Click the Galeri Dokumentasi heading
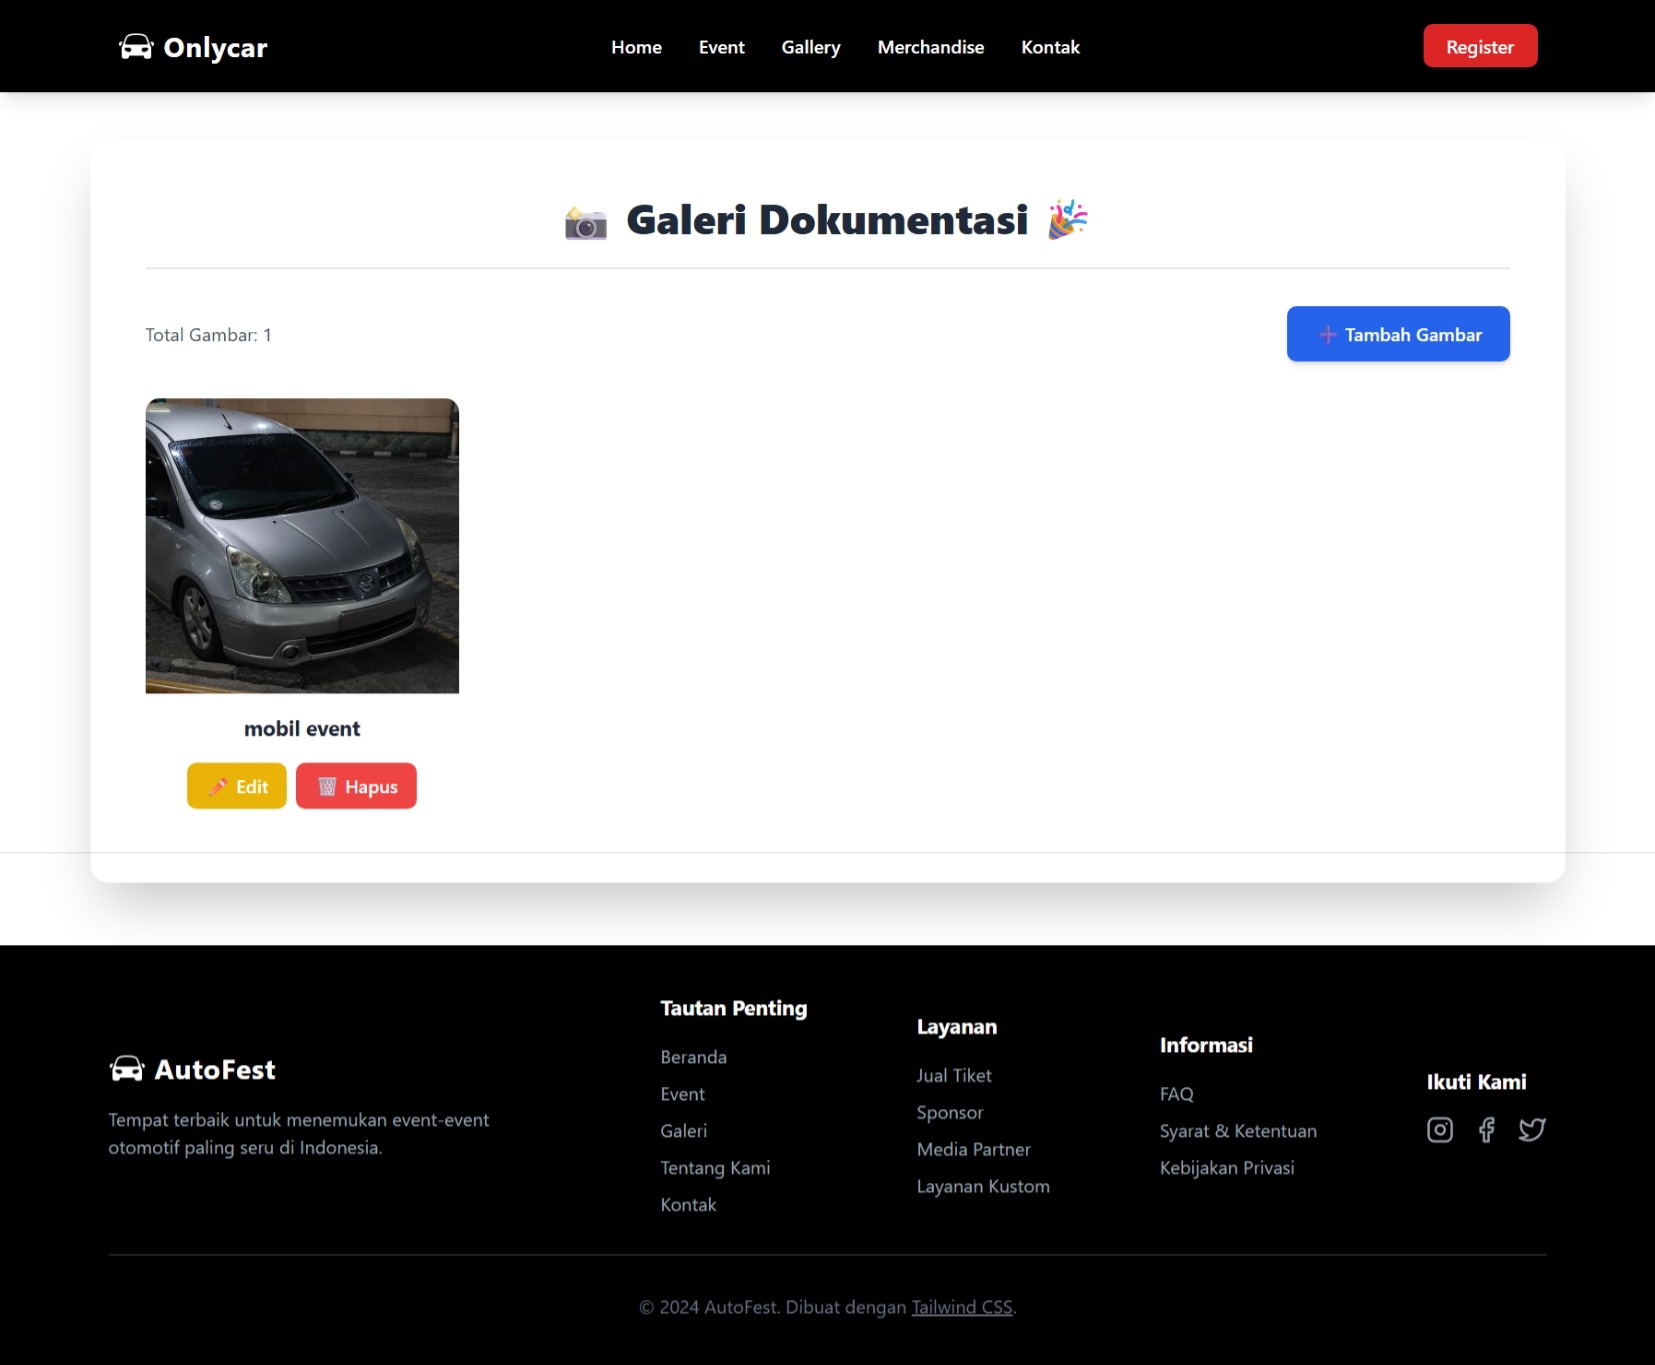Image resolution: width=1655 pixels, height=1365 pixels. 827,220
